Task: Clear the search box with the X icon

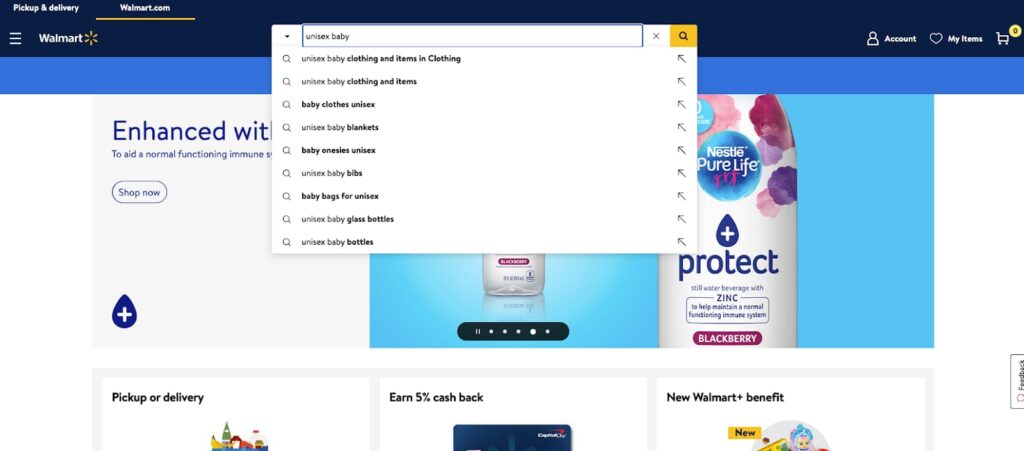Action: [656, 37]
